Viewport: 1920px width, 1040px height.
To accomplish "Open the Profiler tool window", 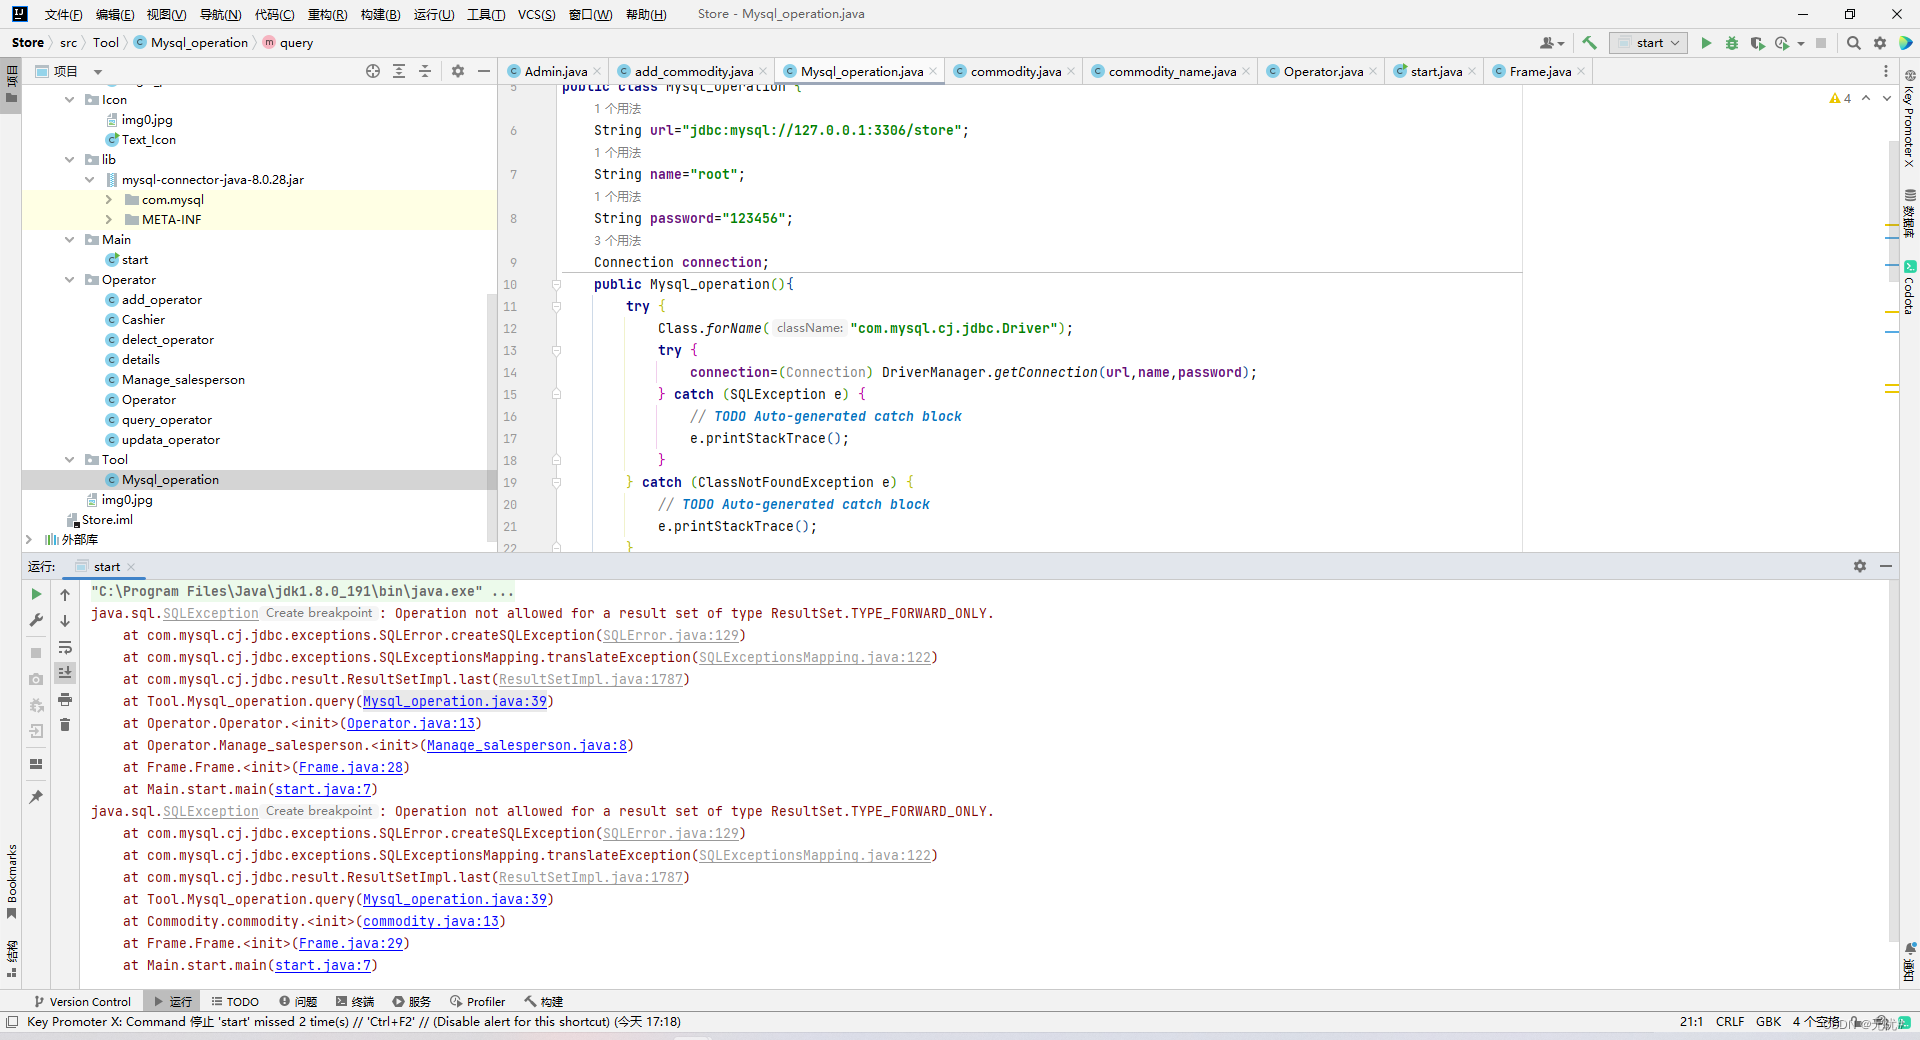I will click(x=478, y=1001).
